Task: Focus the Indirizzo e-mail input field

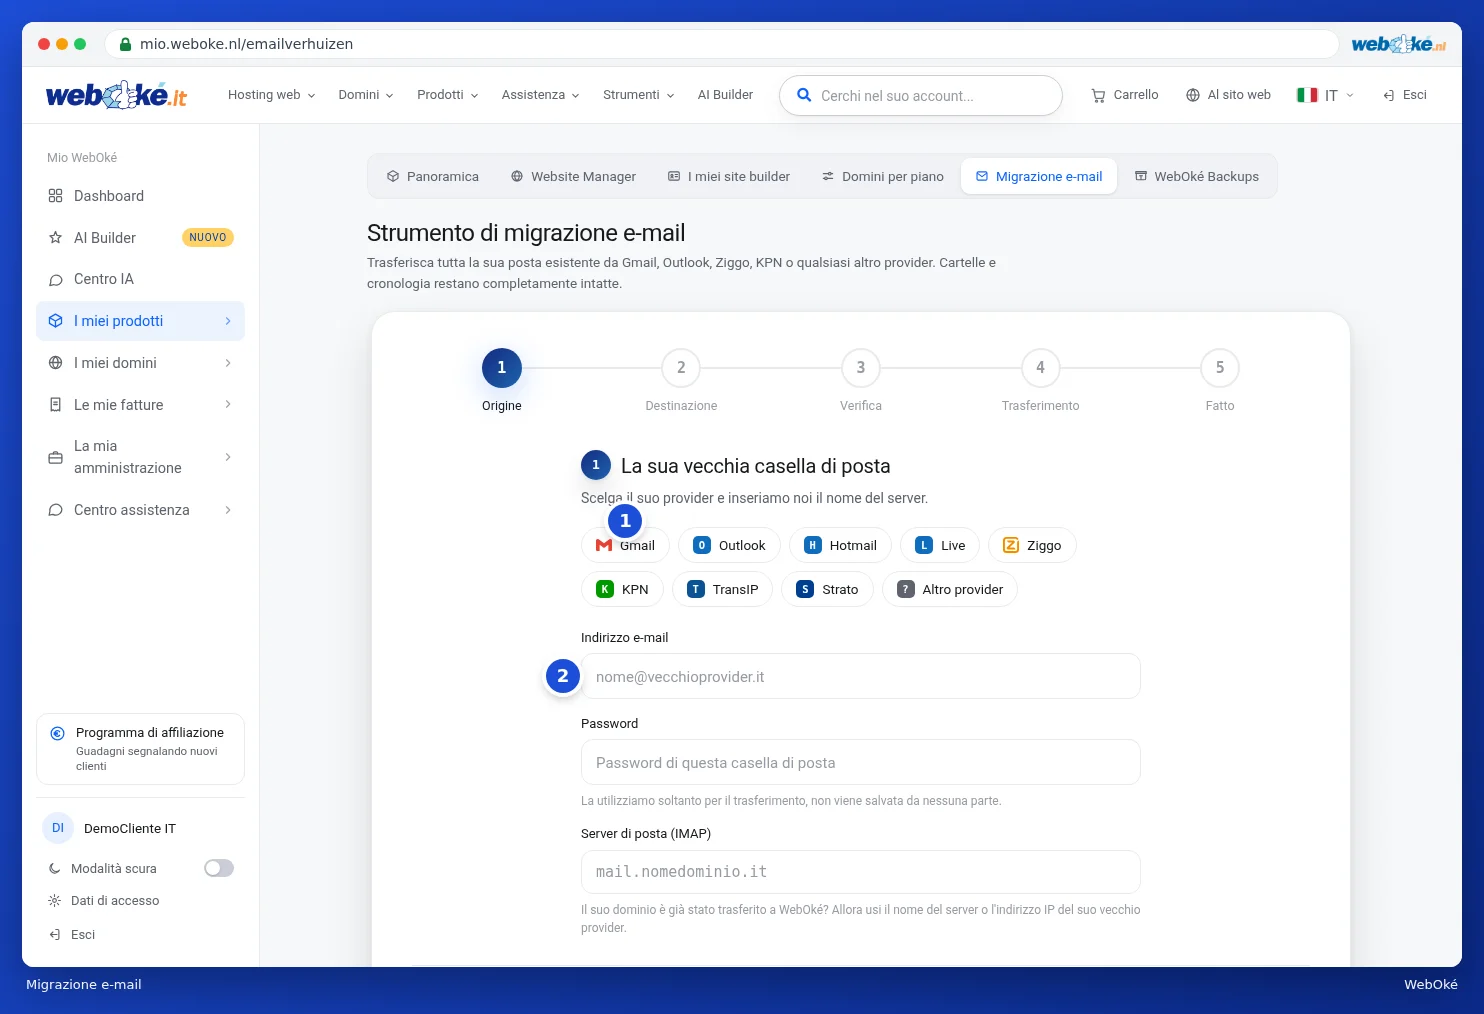Action: pos(861,677)
